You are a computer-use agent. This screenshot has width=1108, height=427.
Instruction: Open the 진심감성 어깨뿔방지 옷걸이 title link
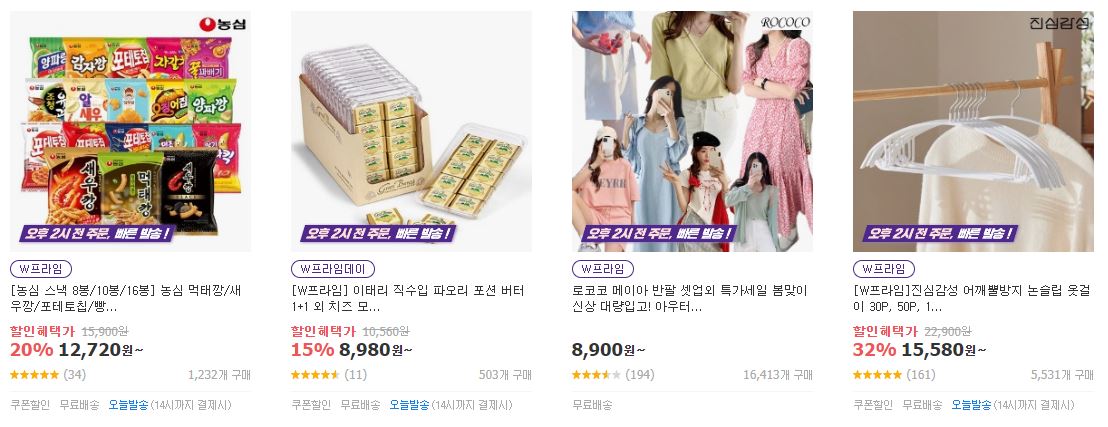click(x=972, y=299)
